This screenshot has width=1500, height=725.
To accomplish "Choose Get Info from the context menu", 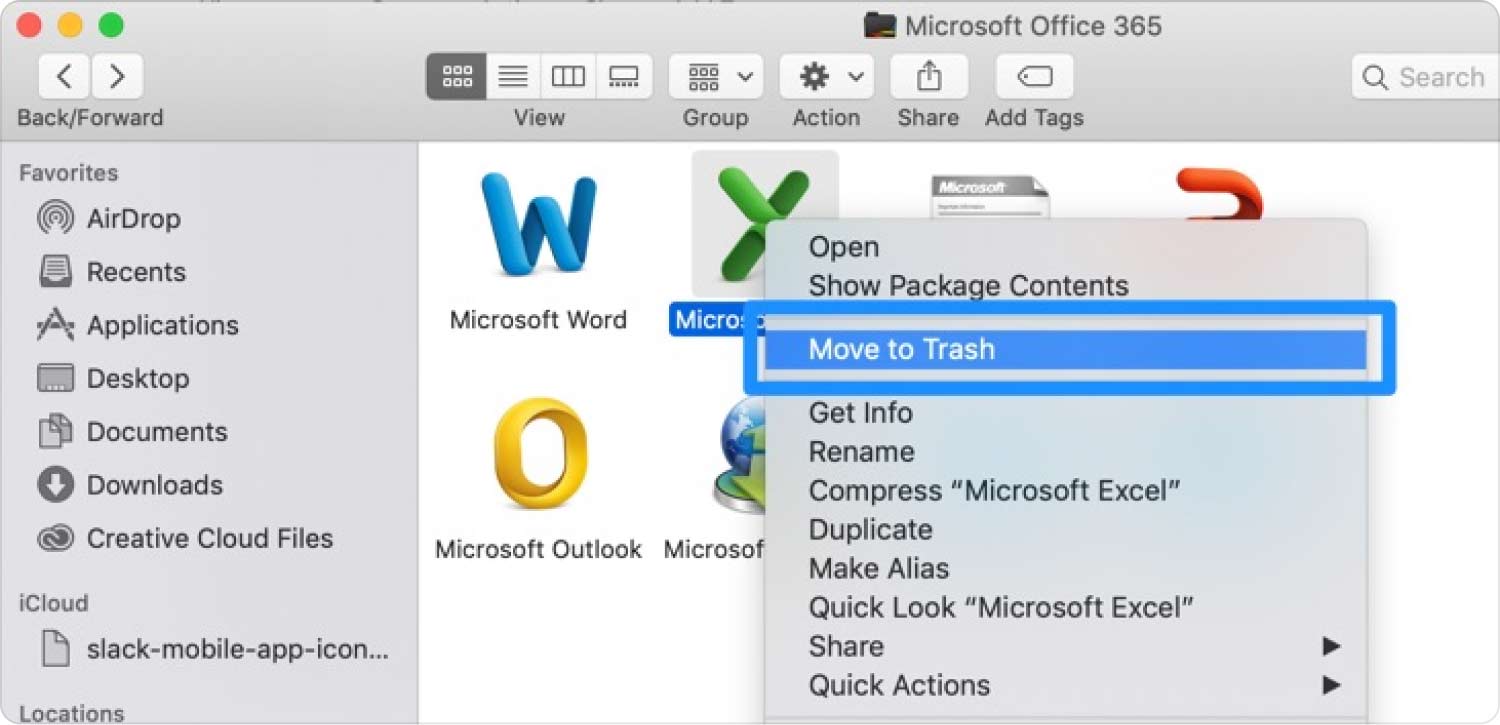I will (860, 412).
